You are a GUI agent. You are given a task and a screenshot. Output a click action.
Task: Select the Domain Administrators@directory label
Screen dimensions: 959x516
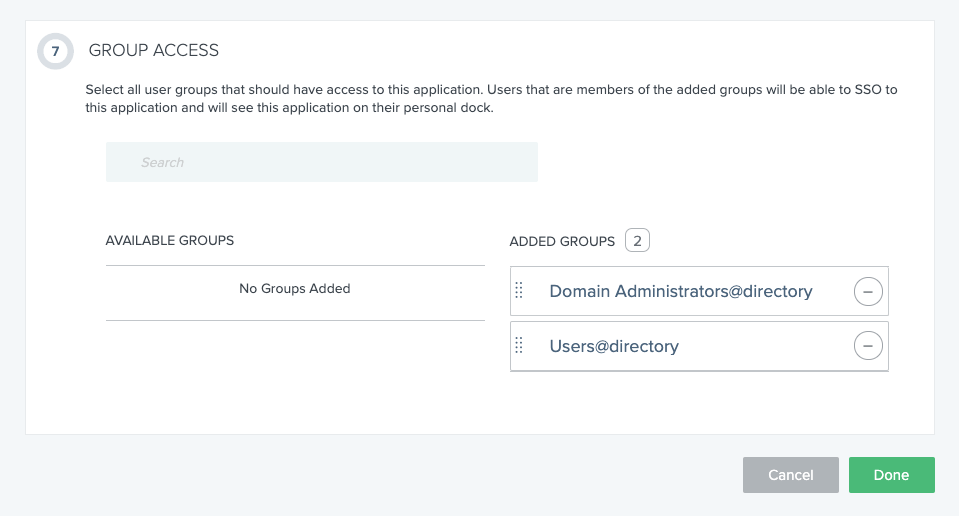[x=680, y=292]
